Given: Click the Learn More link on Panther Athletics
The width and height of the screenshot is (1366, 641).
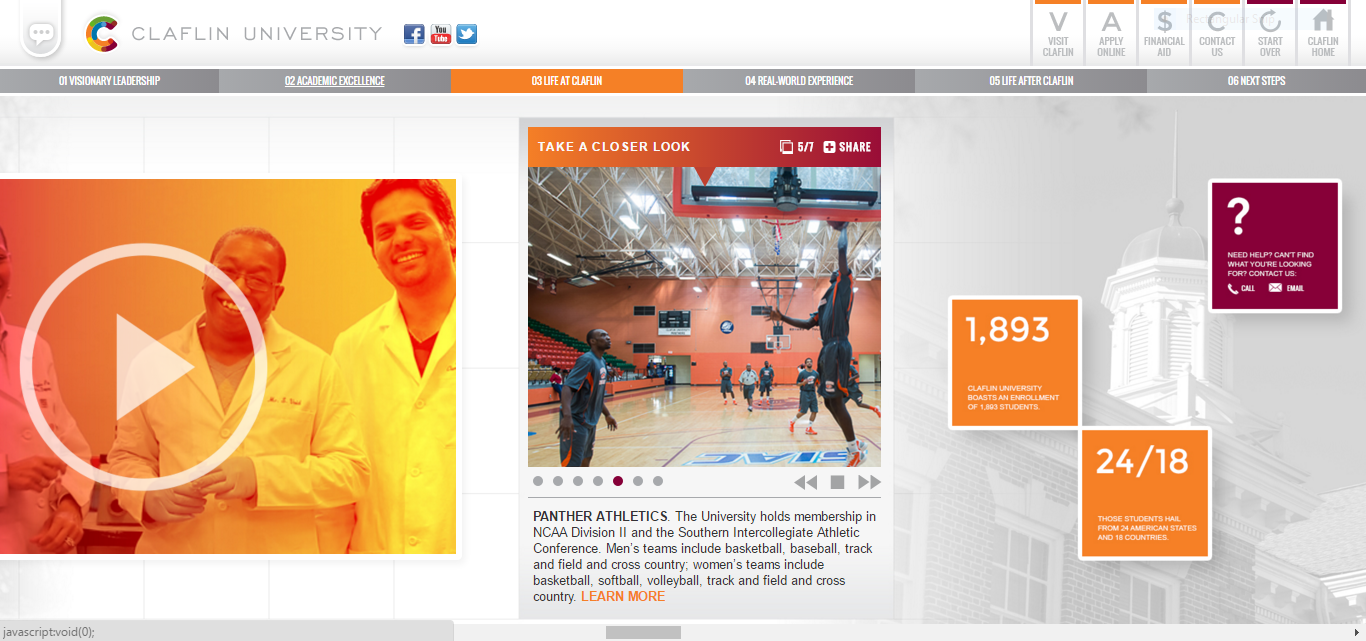Looking at the screenshot, I should pyautogui.click(x=623, y=597).
